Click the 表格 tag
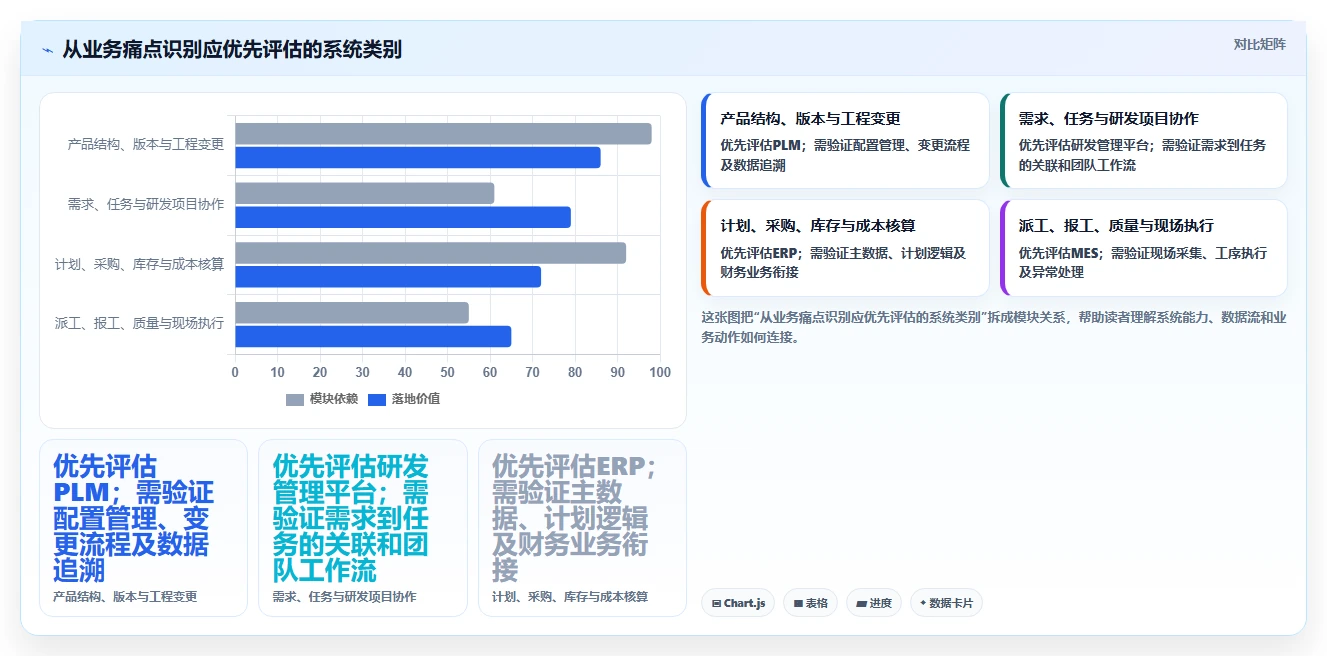The height and width of the screenshot is (656, 1327). [x=810, y=603]
